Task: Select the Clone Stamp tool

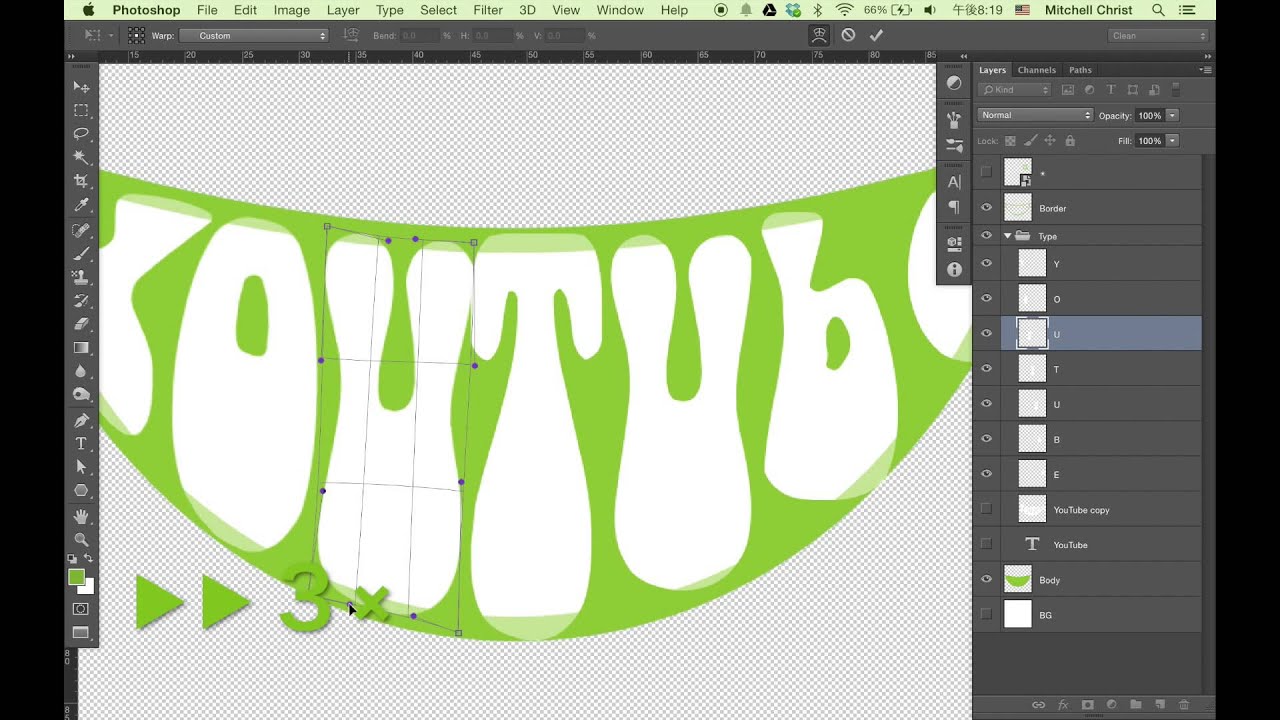Action: pyautogui.click(x=81, y=278)
